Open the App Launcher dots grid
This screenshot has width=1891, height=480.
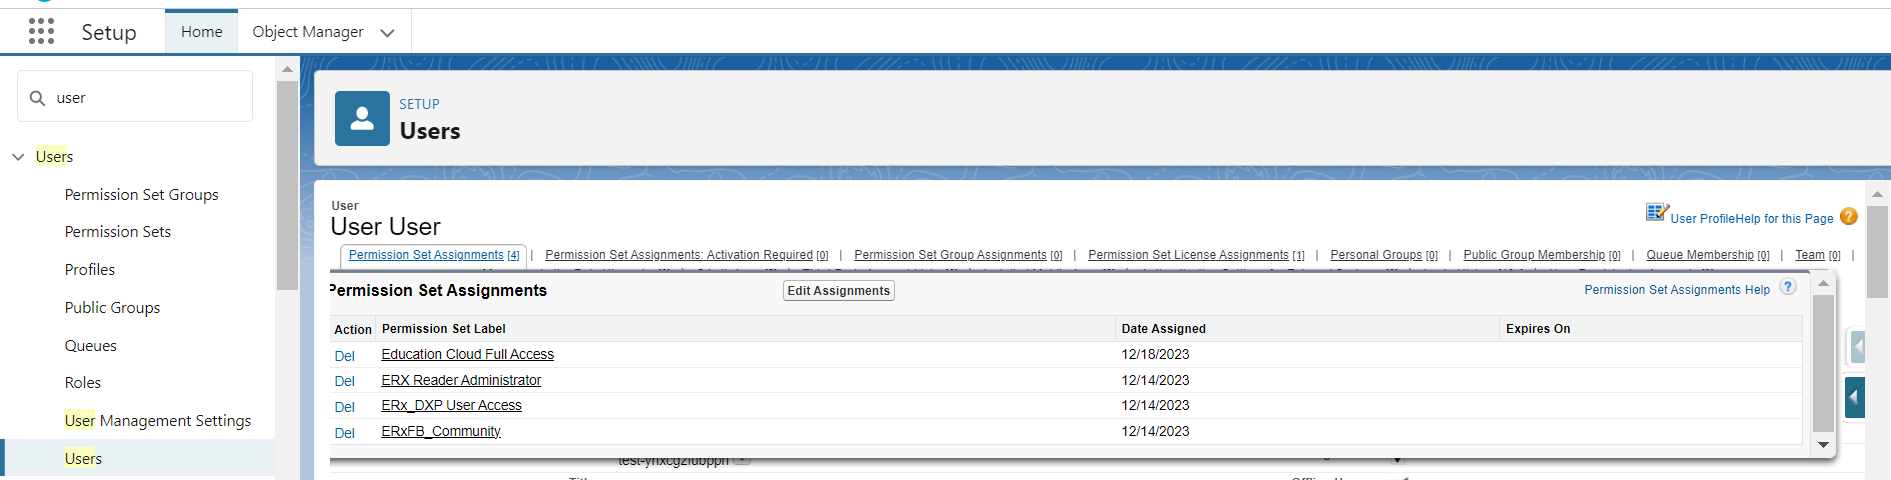41,32
